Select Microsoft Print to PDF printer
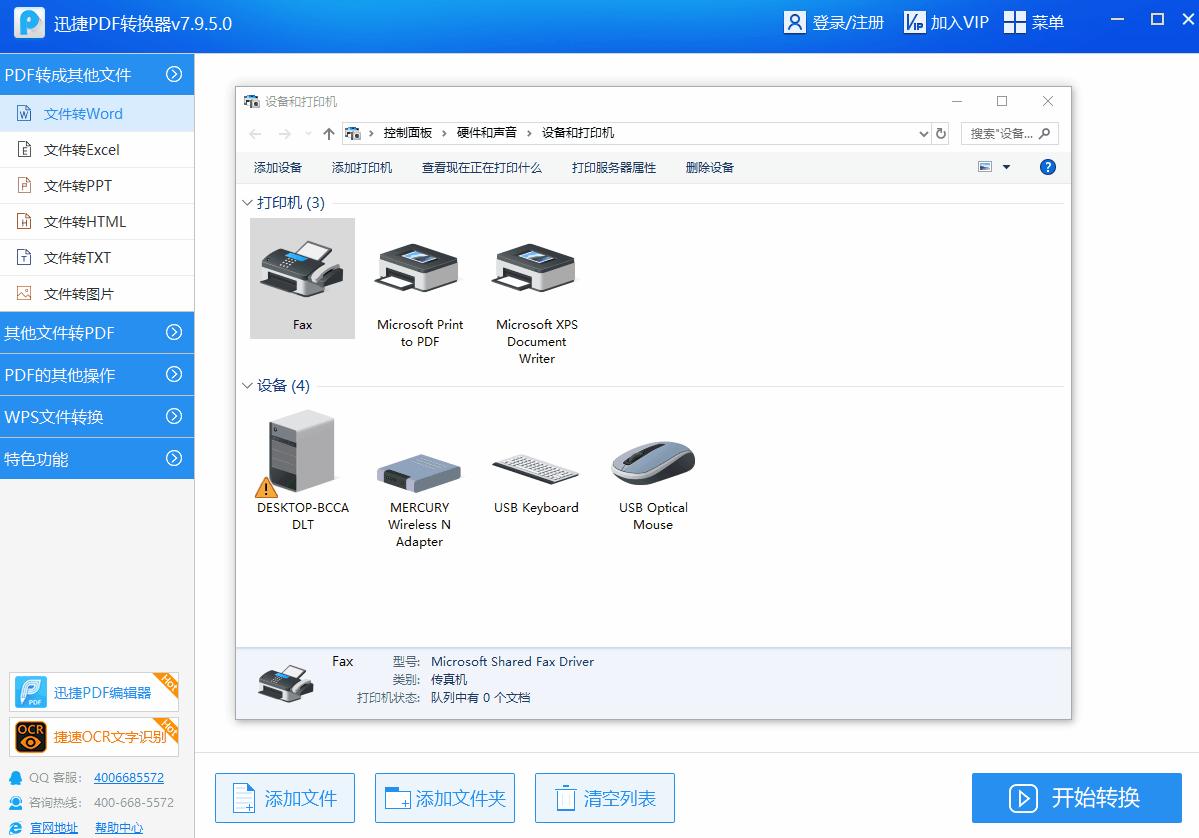The image size is (1199, 838). pyautogui.click(x=418, y=270)
